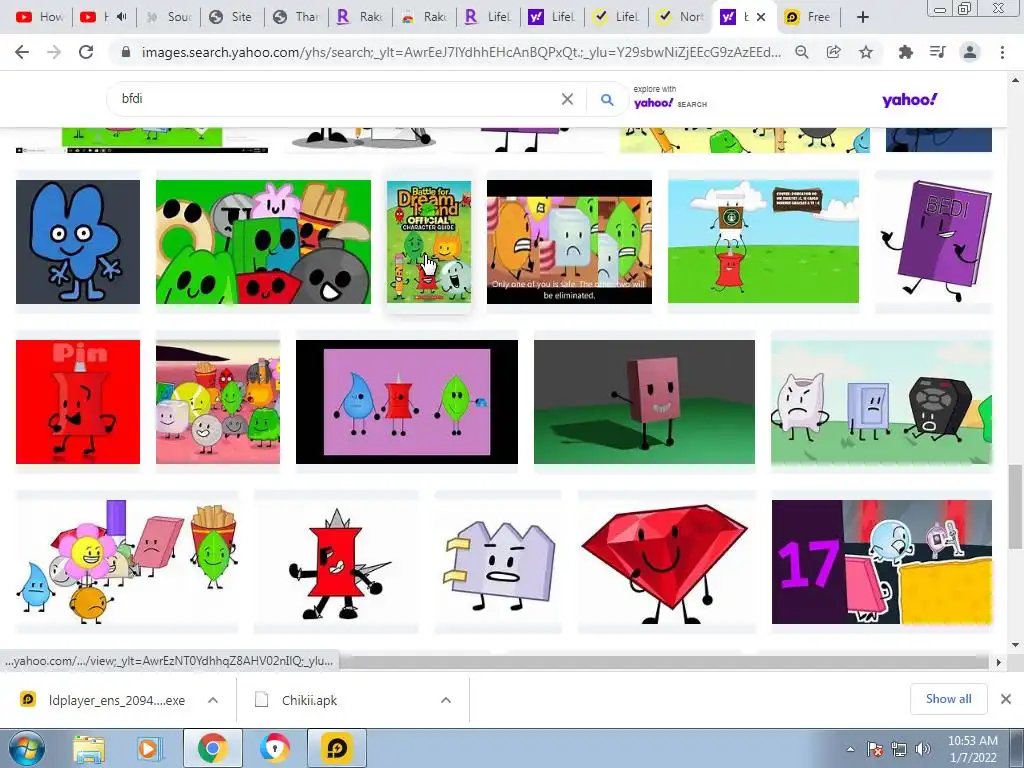Switch to the first 'Raki' tab
Screen dimensions: 1024x768
360,17
